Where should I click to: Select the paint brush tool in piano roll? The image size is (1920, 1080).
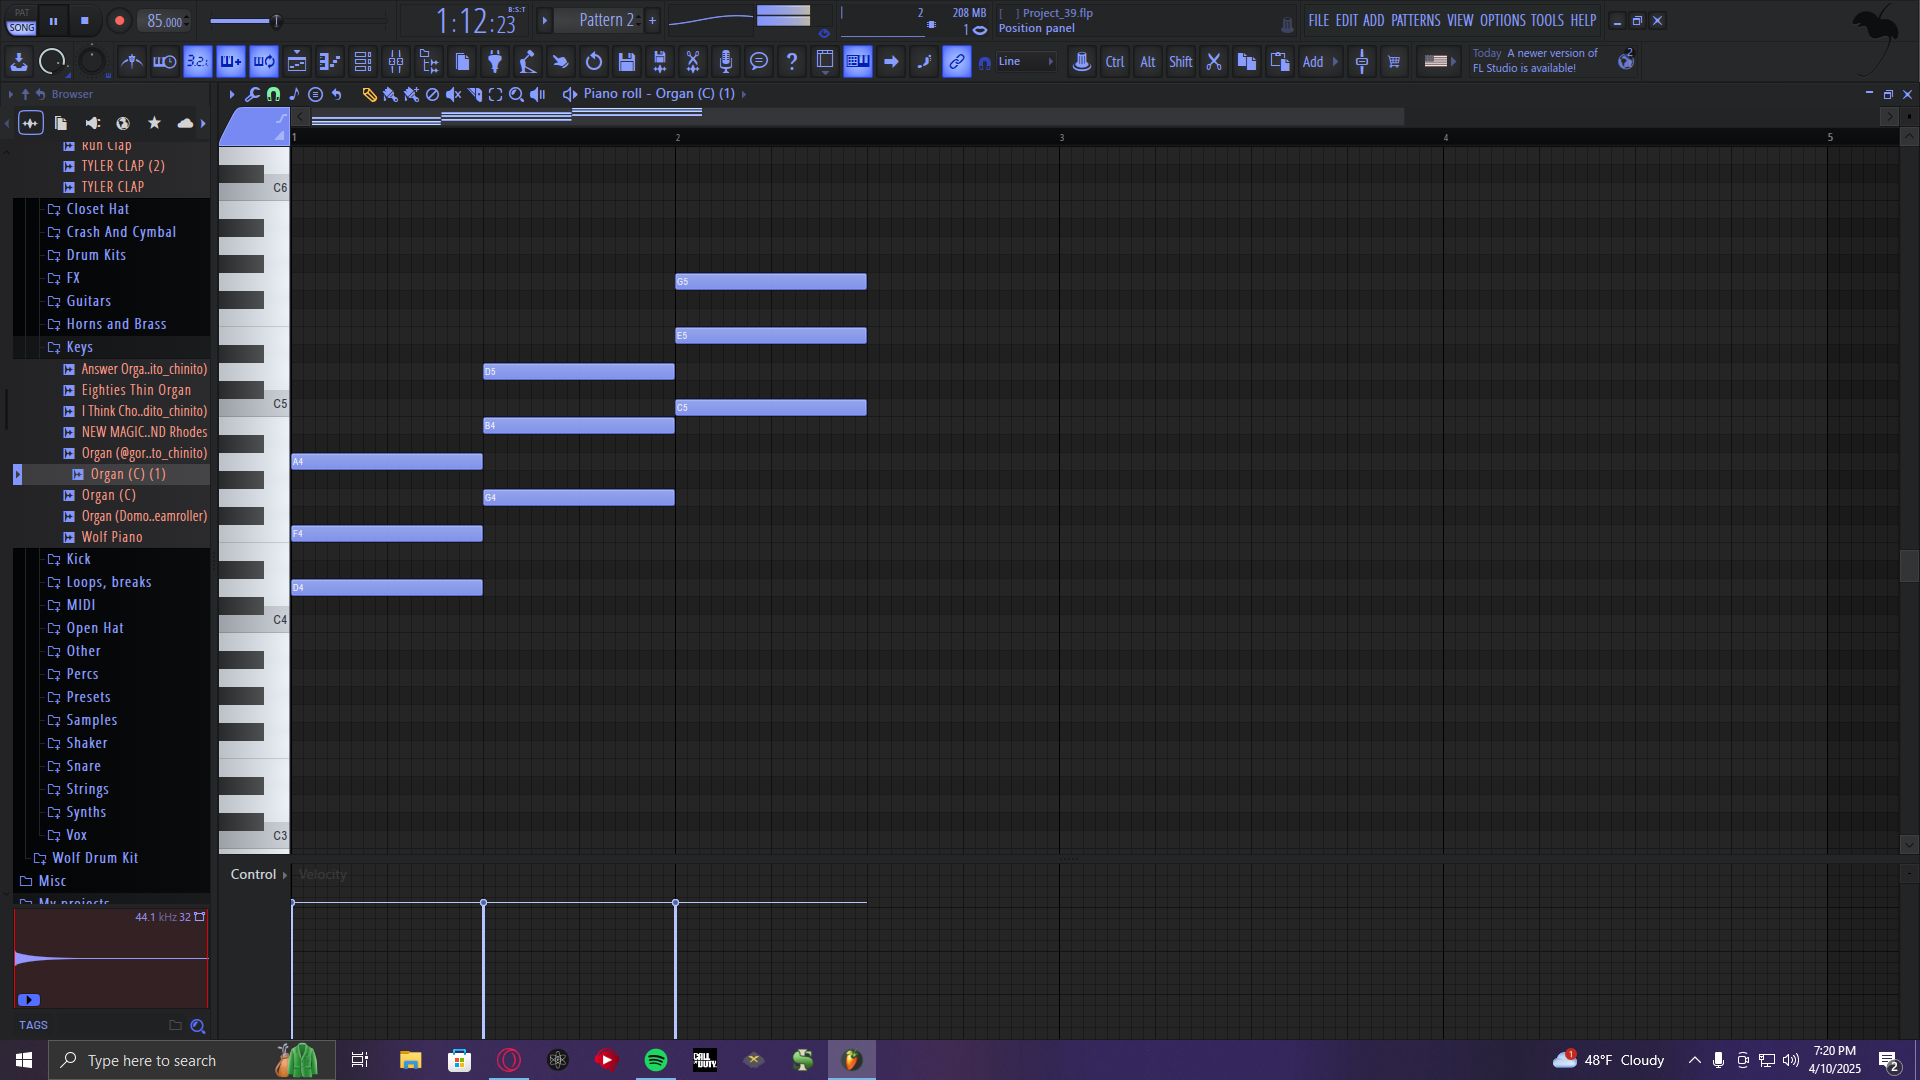[390, 94]
